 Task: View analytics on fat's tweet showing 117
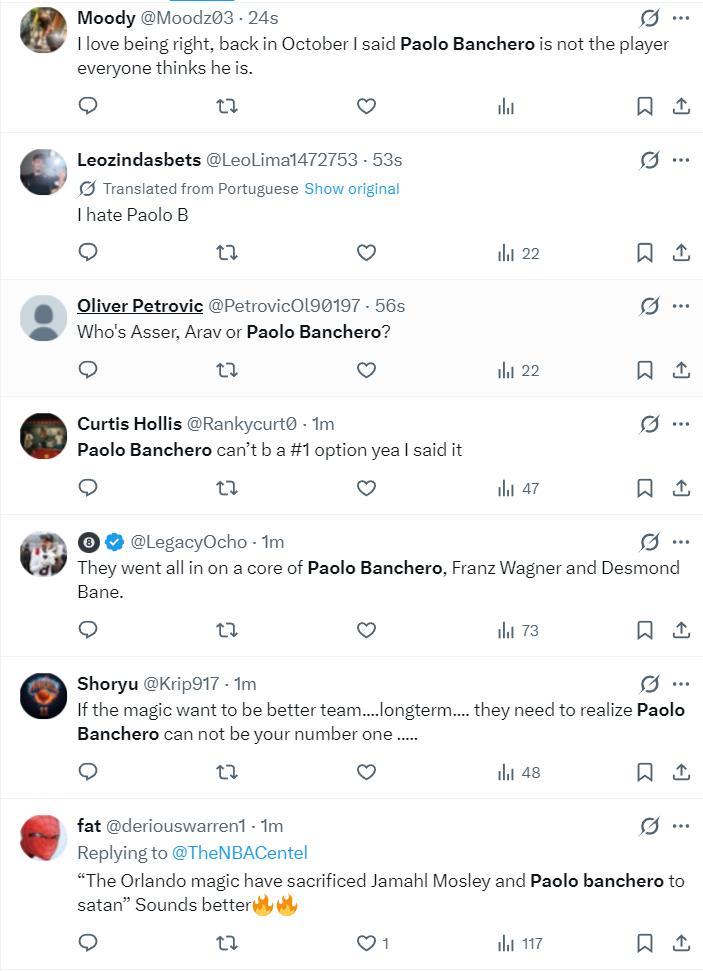point(518,943)
